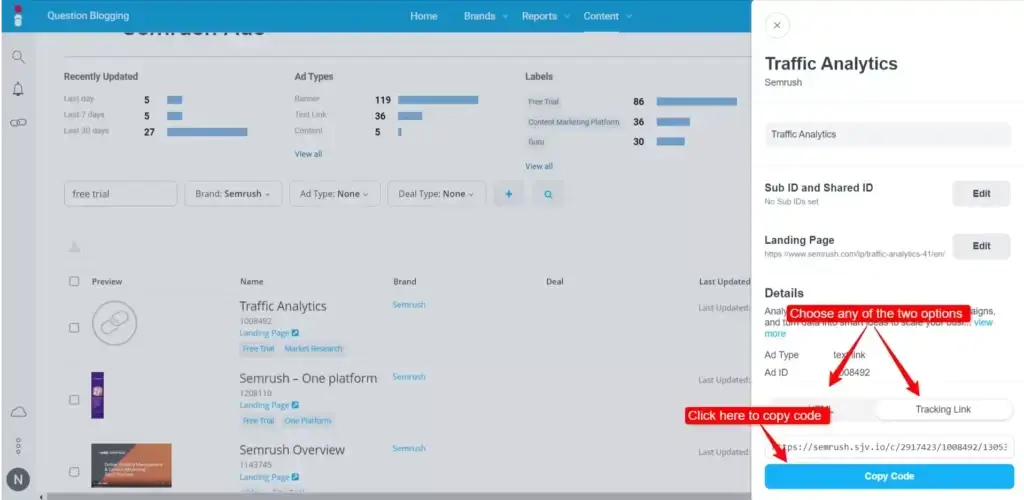1024x500 pixels.
Task: Click the Guru label
Action: coord(536,142)
